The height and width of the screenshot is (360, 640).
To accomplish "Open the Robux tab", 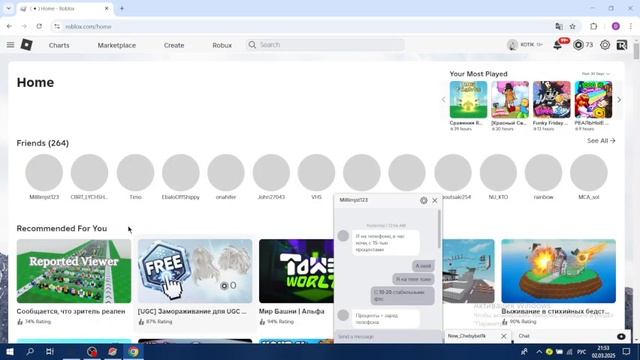I will click(222, 45).
